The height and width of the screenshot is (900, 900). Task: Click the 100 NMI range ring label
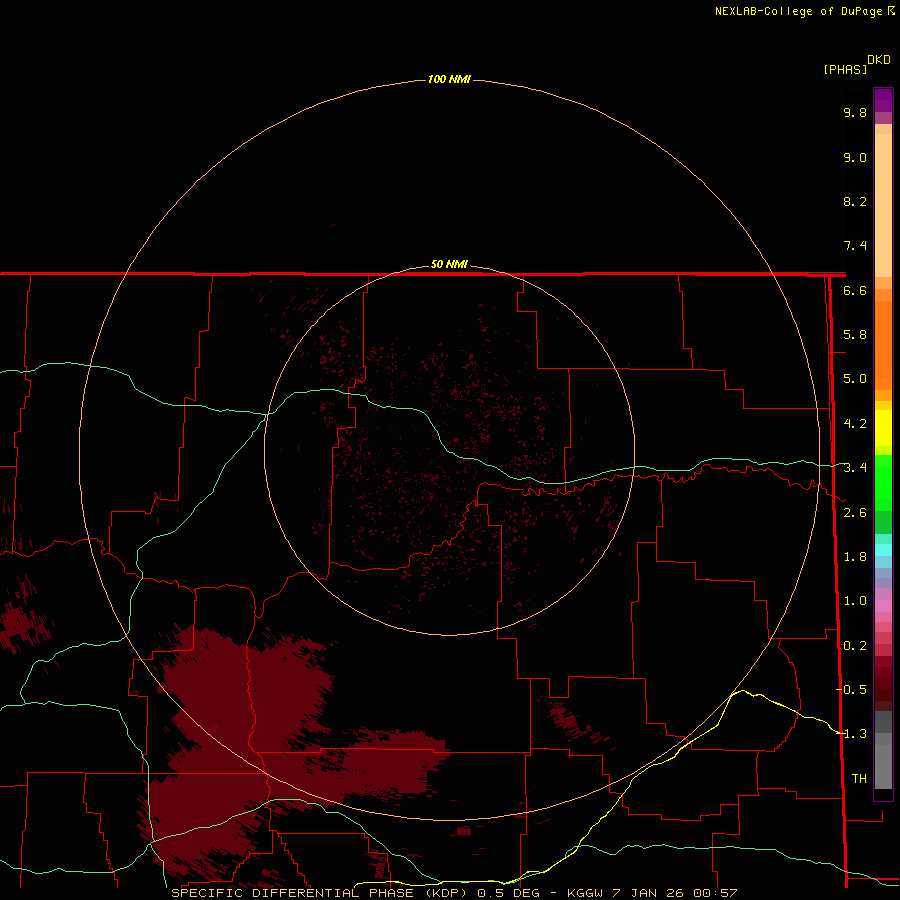click(x=449, y=79)
